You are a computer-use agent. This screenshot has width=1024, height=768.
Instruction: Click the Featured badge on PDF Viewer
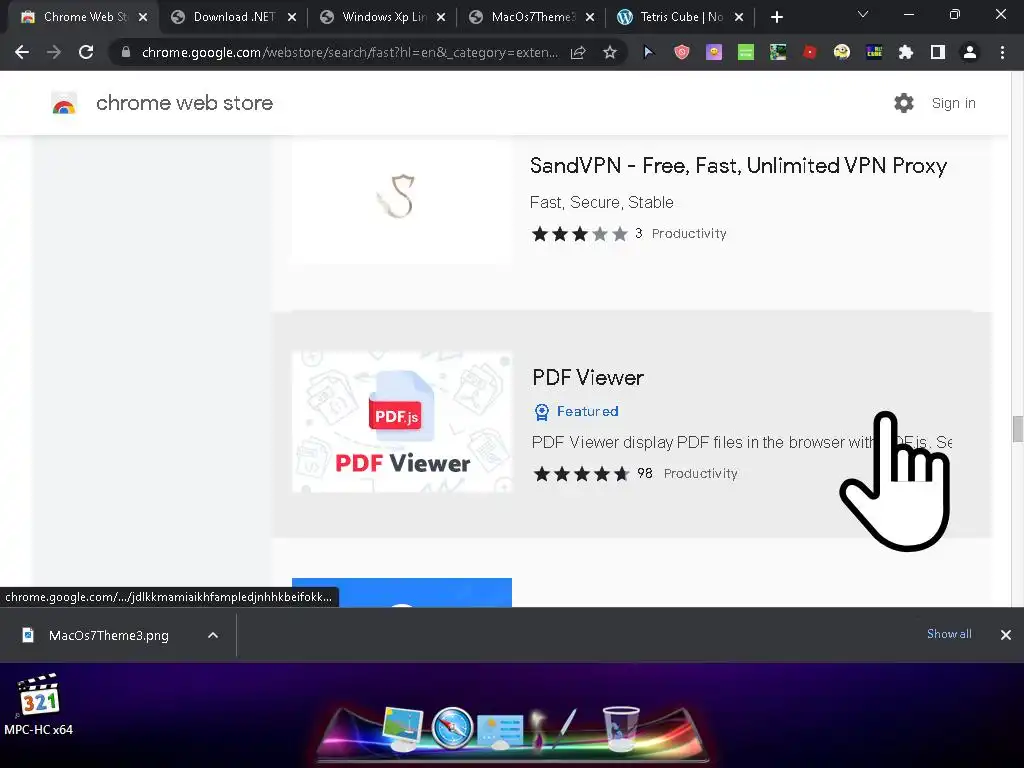(576, 411)
